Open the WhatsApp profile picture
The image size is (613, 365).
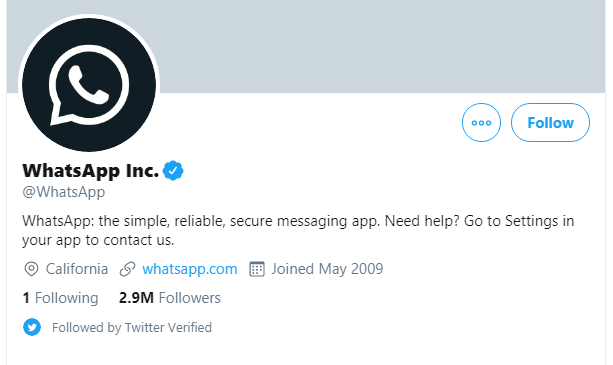[x=89, y=85]
